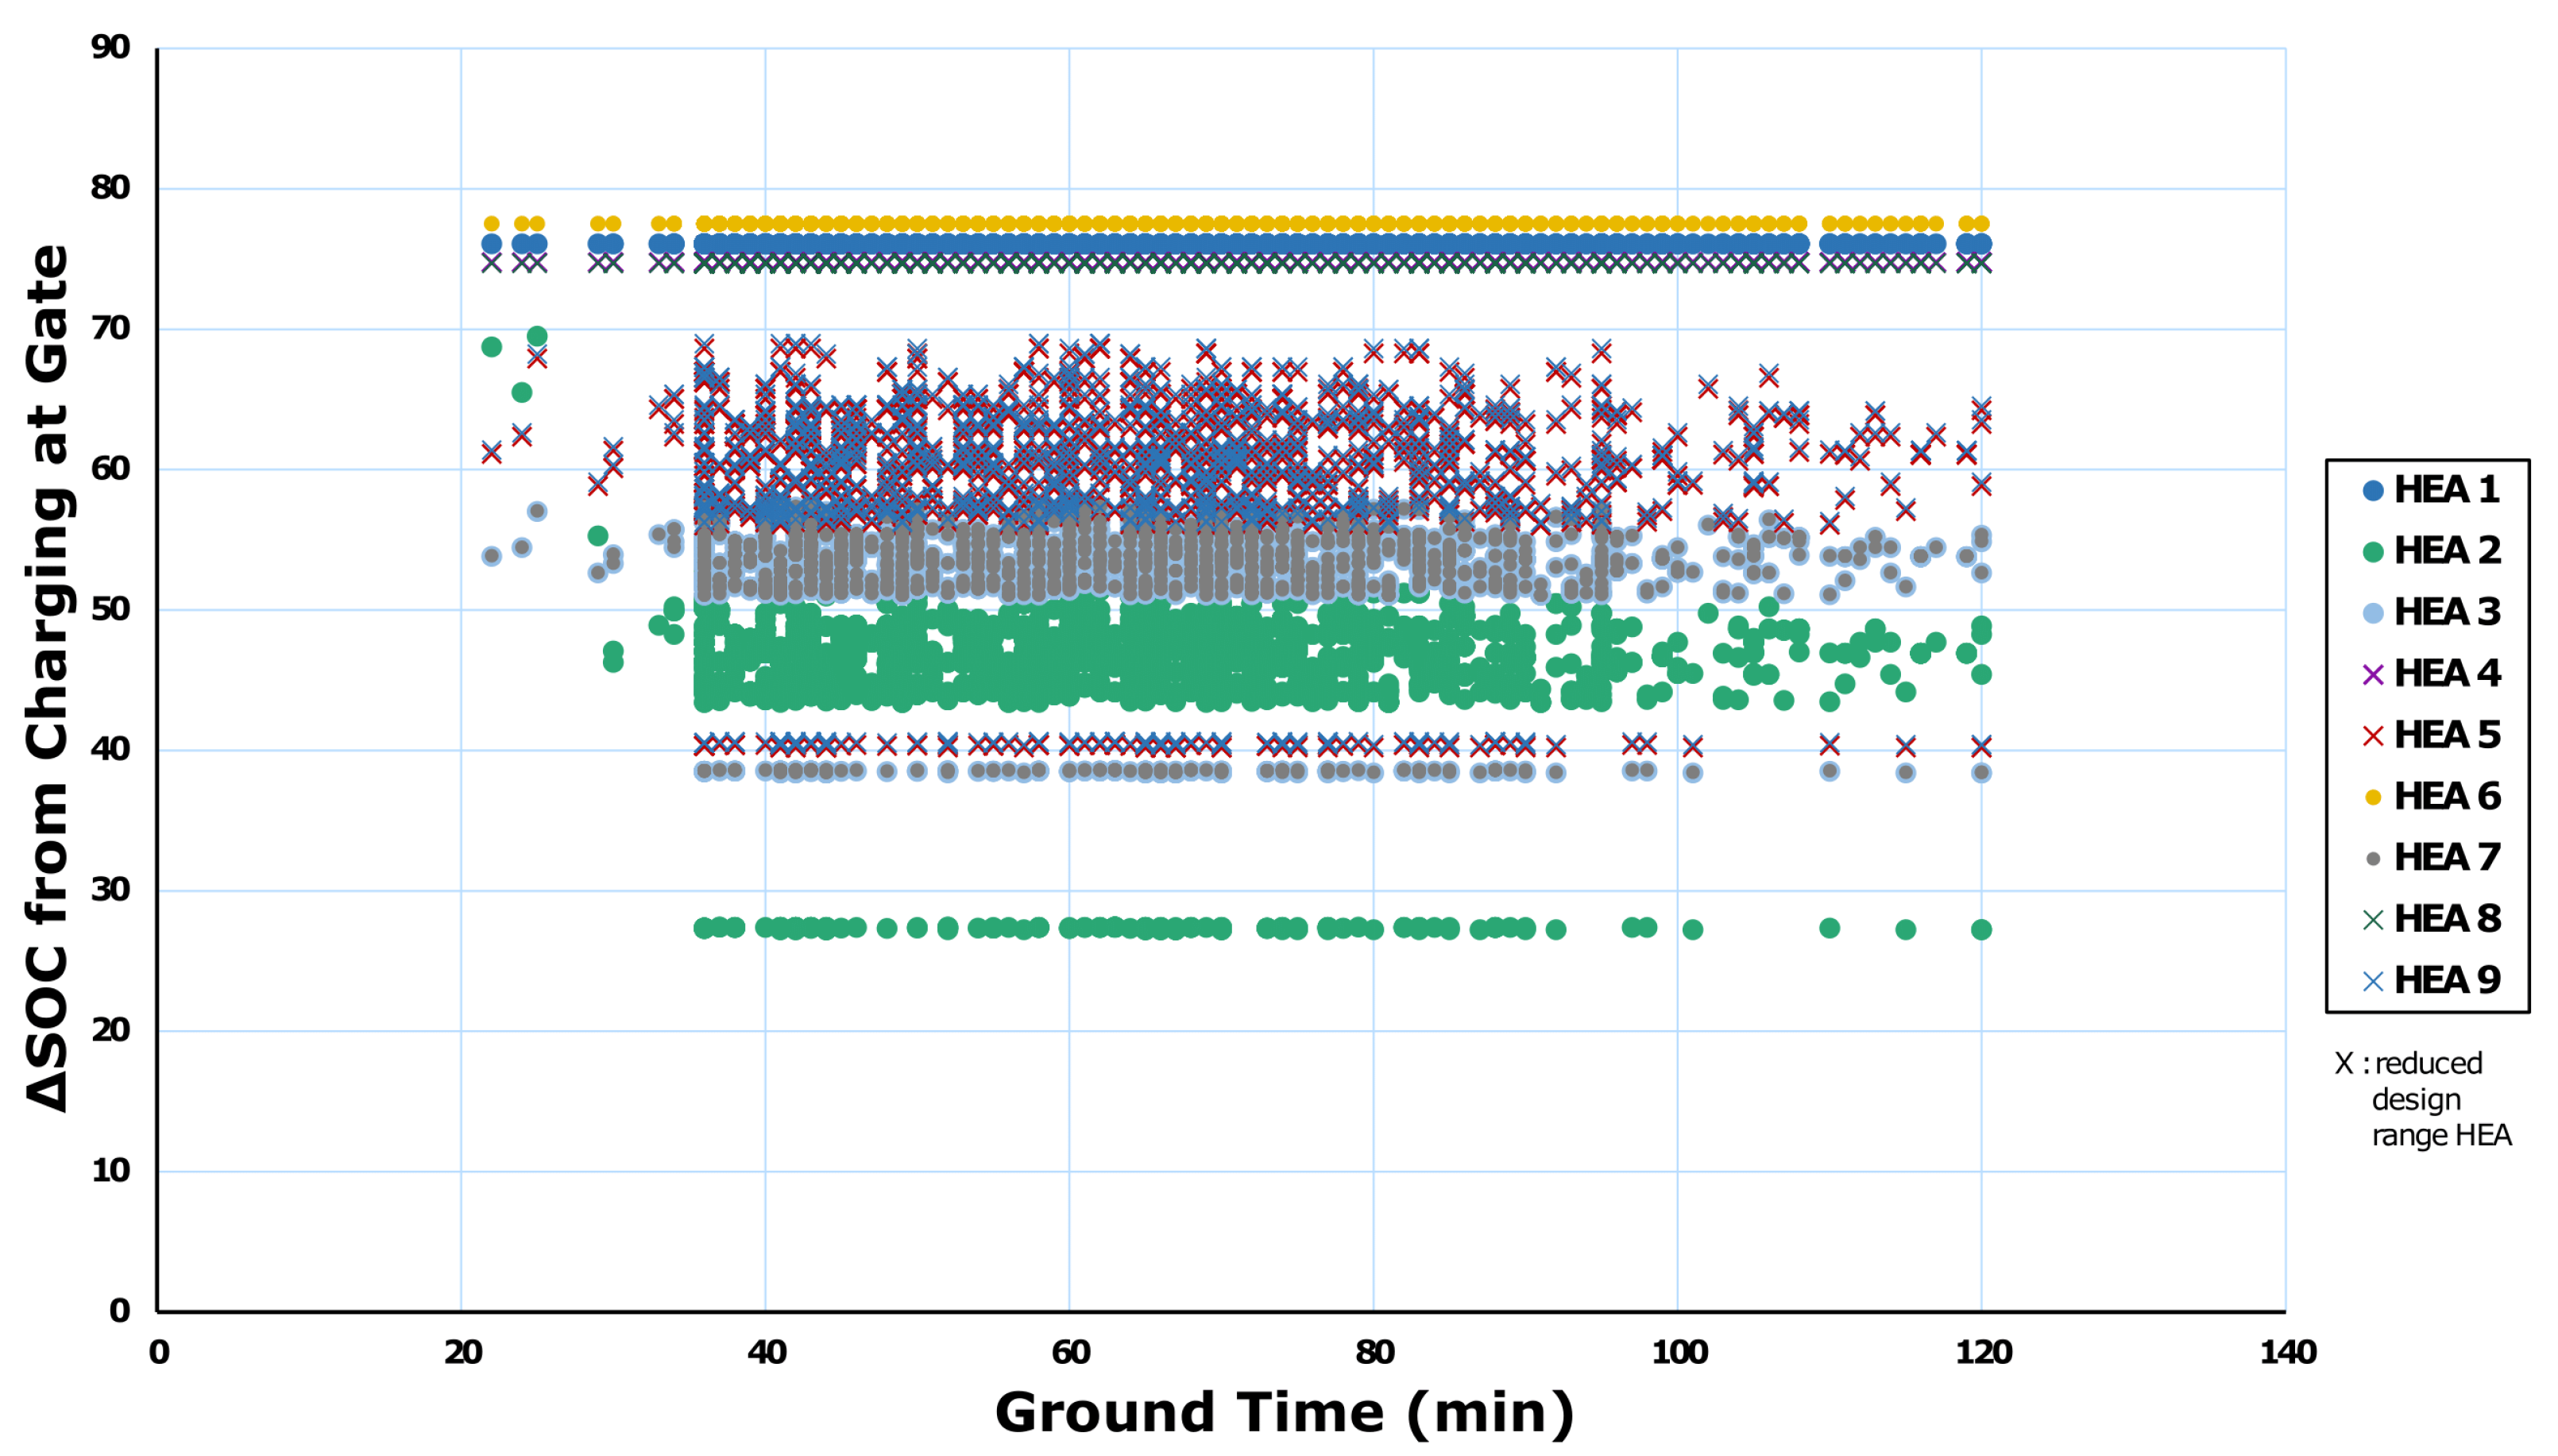
Task: Click the HEA 6 yellow legend marker
Action: 2372,797
